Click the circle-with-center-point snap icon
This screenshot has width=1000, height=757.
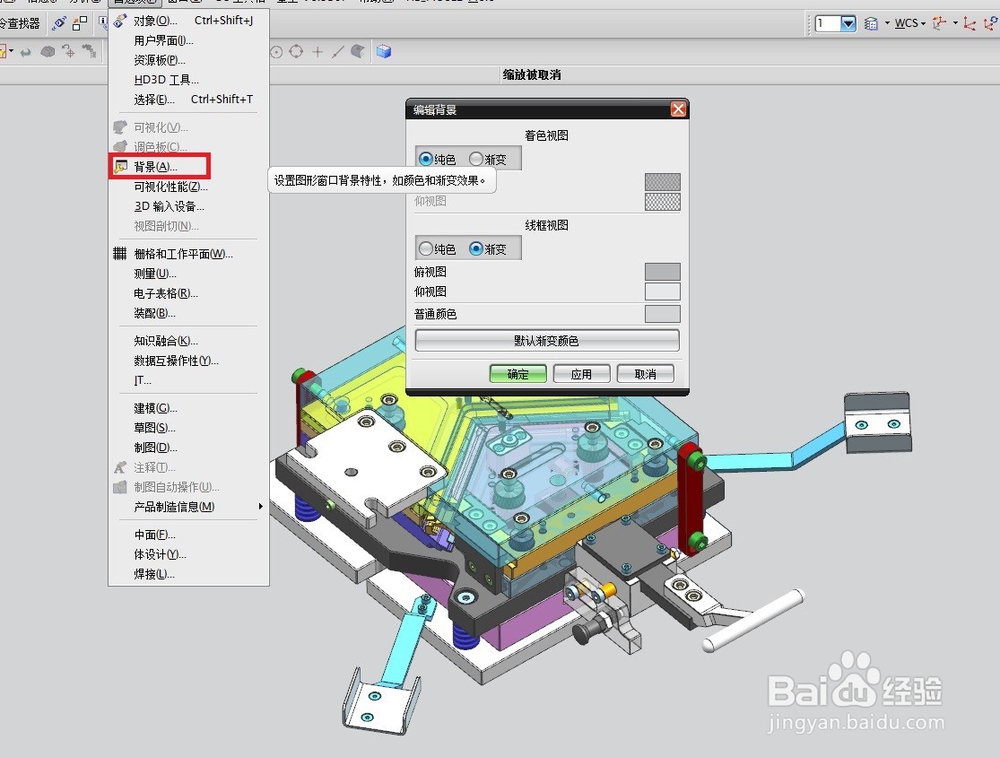(276, 52)
